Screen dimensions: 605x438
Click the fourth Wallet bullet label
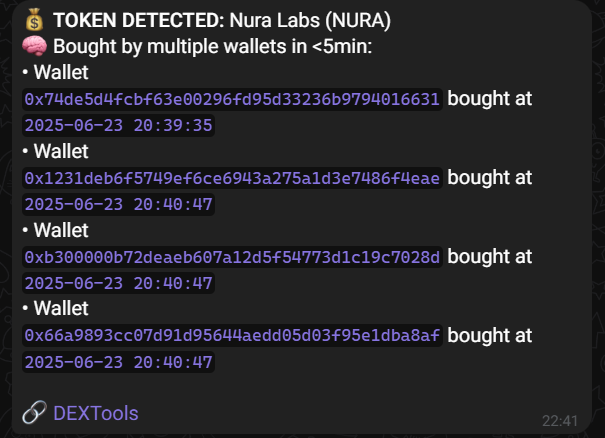61,308
